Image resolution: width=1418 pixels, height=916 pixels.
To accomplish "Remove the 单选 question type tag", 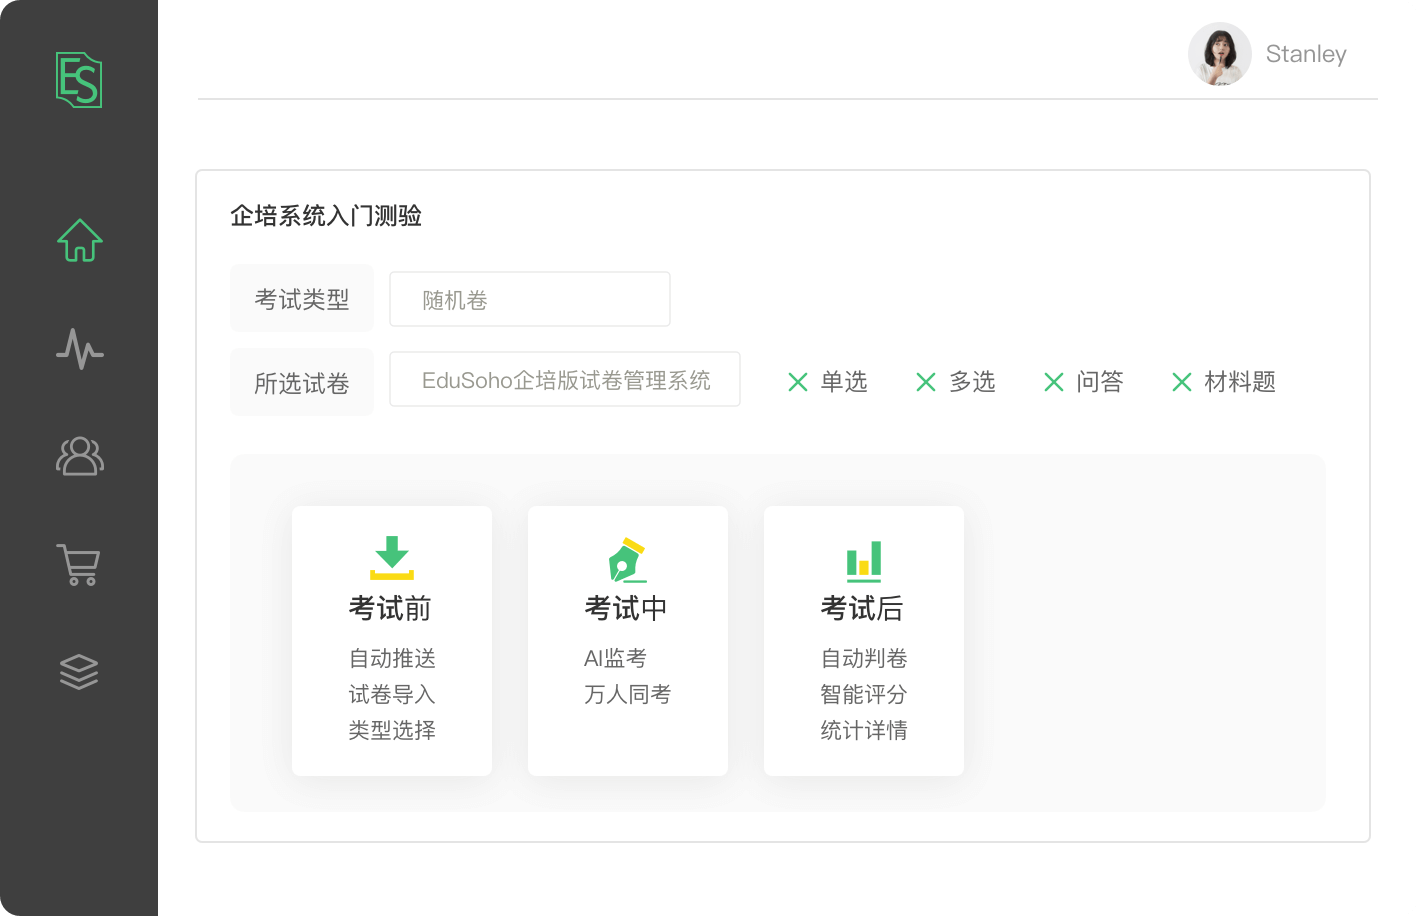I will click(797, 381).
